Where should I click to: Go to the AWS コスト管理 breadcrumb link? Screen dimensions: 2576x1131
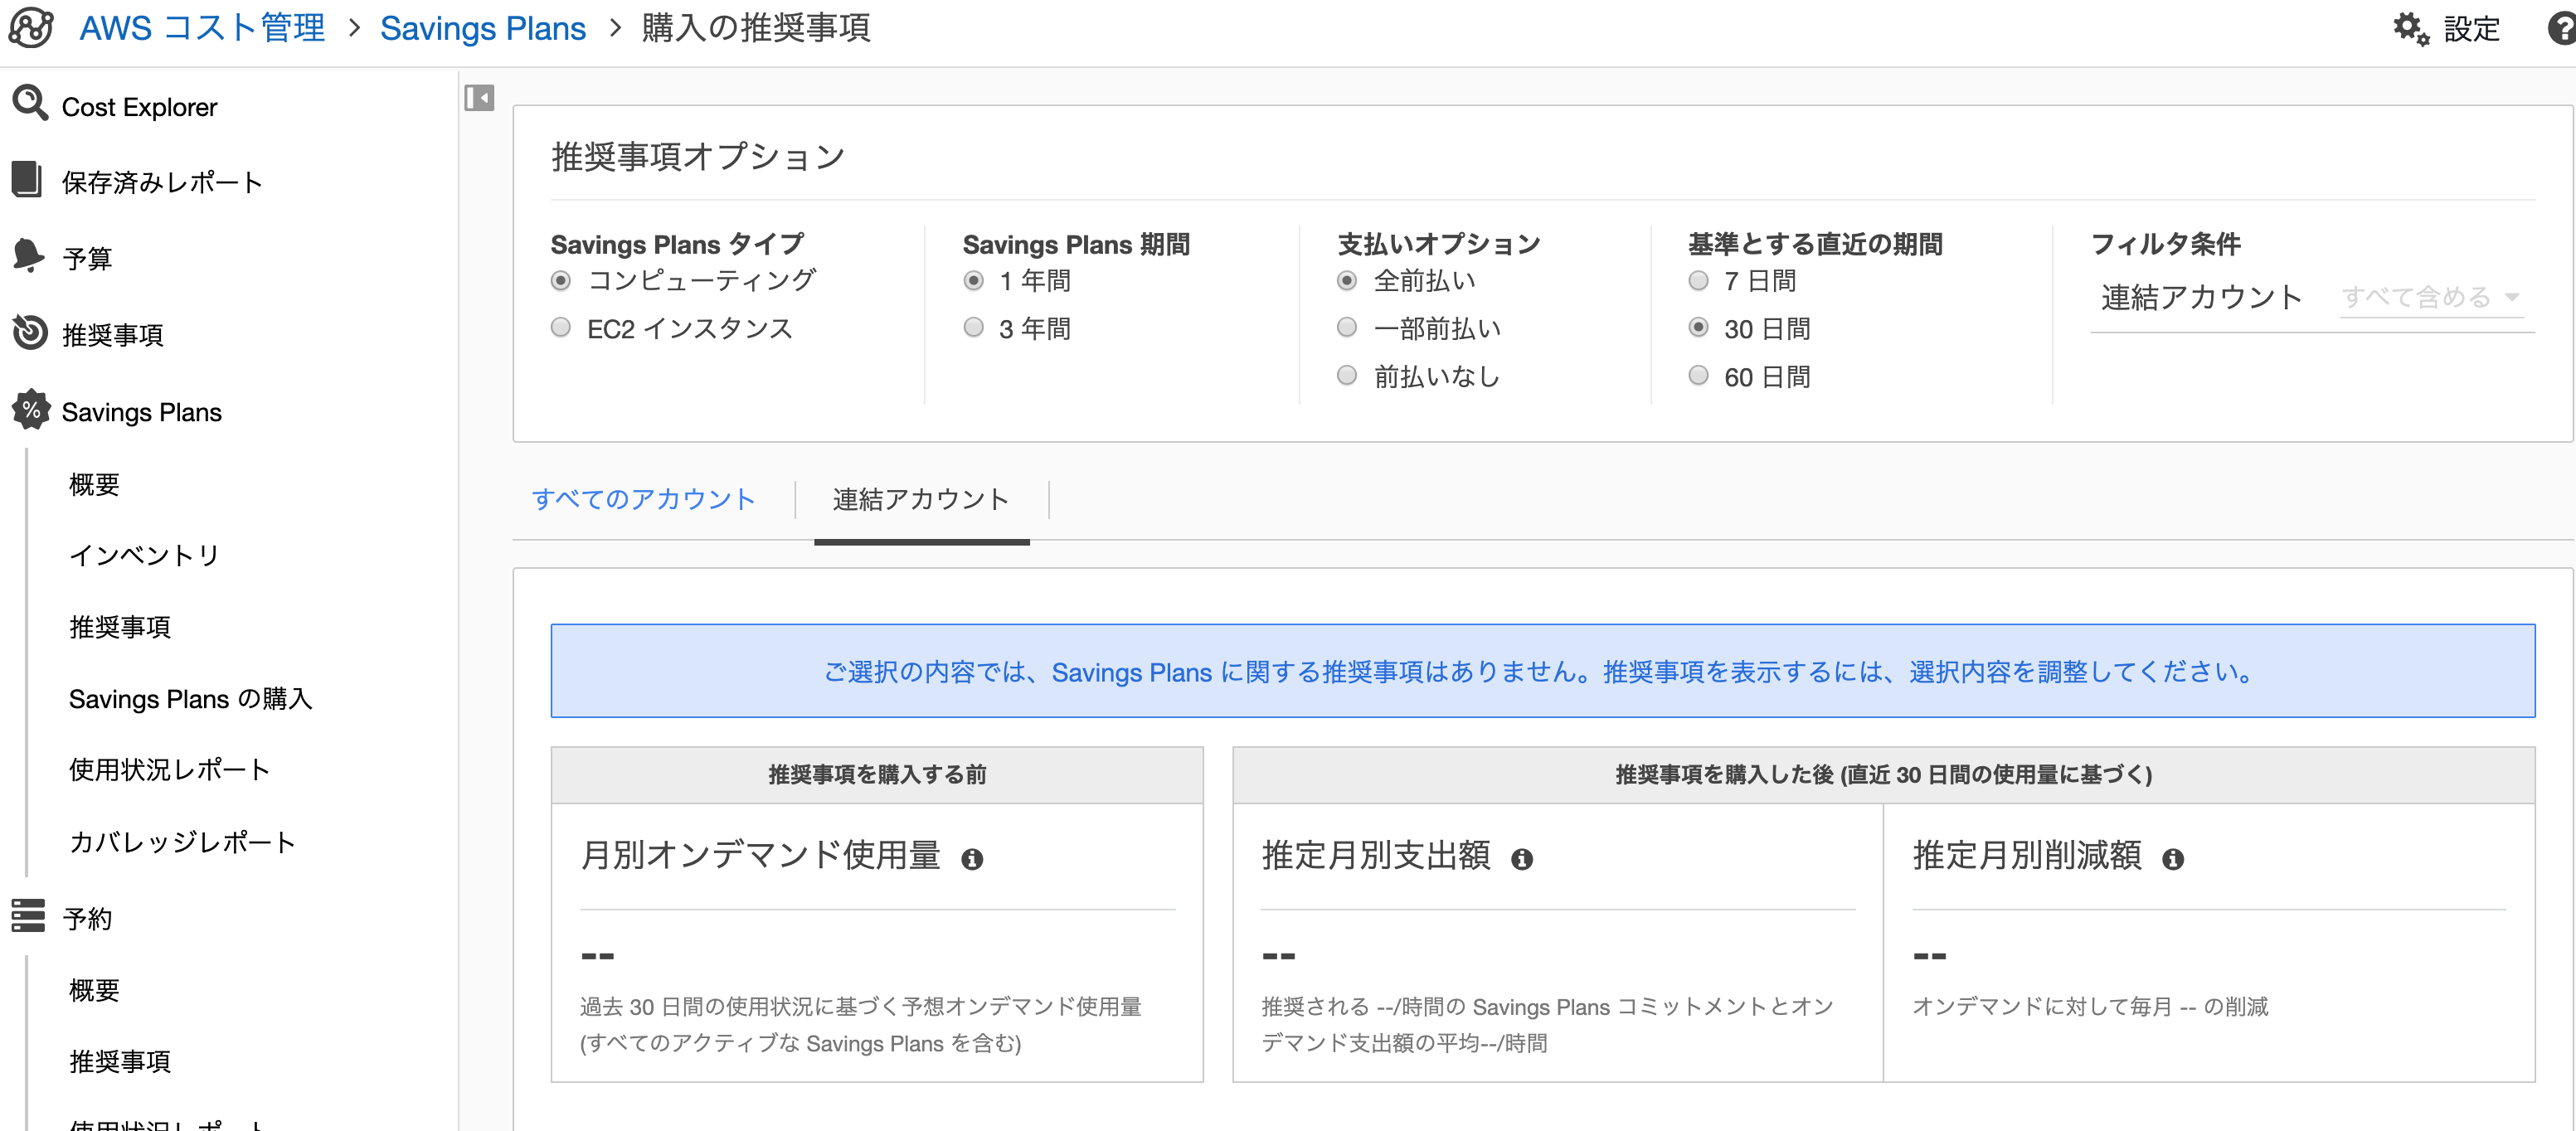point(202,28)
